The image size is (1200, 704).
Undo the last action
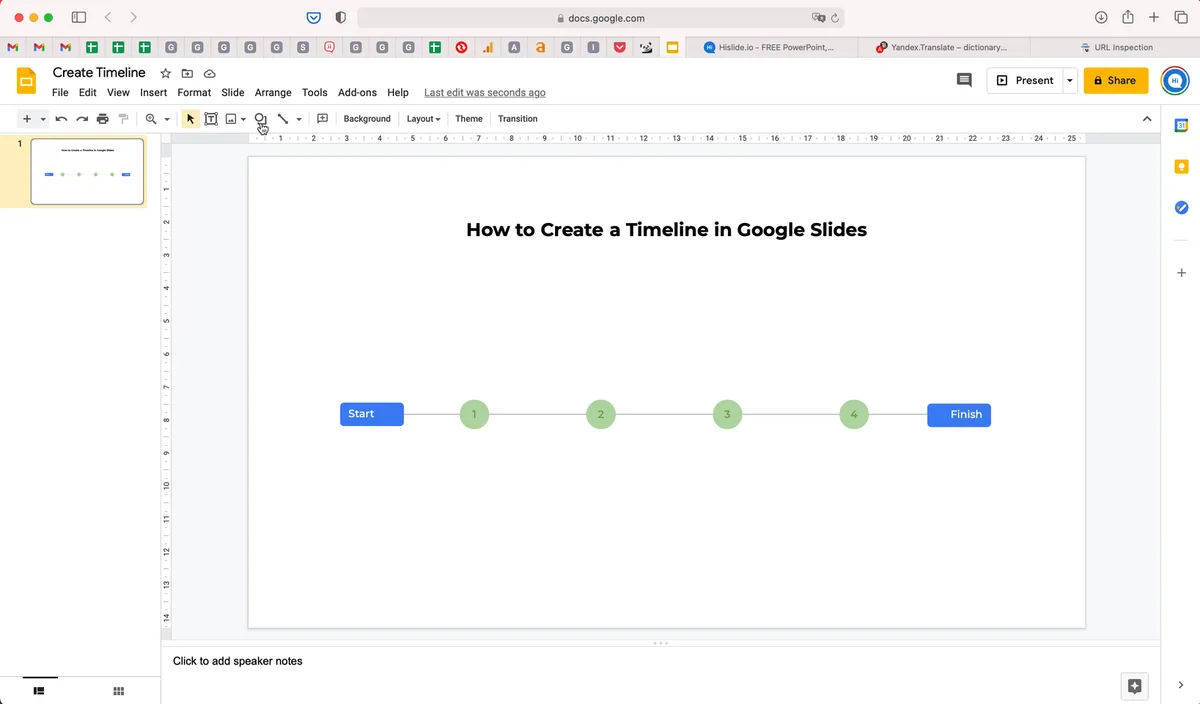[x=61, y=119]
